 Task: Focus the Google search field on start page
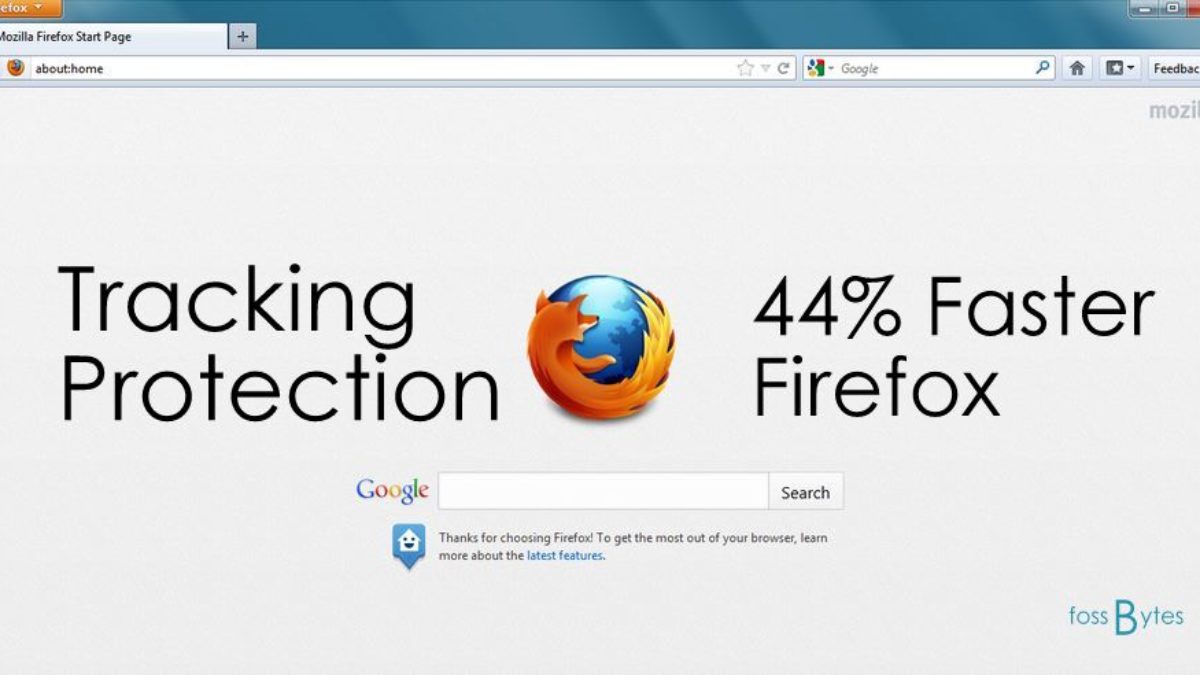(x=603, y=491)
